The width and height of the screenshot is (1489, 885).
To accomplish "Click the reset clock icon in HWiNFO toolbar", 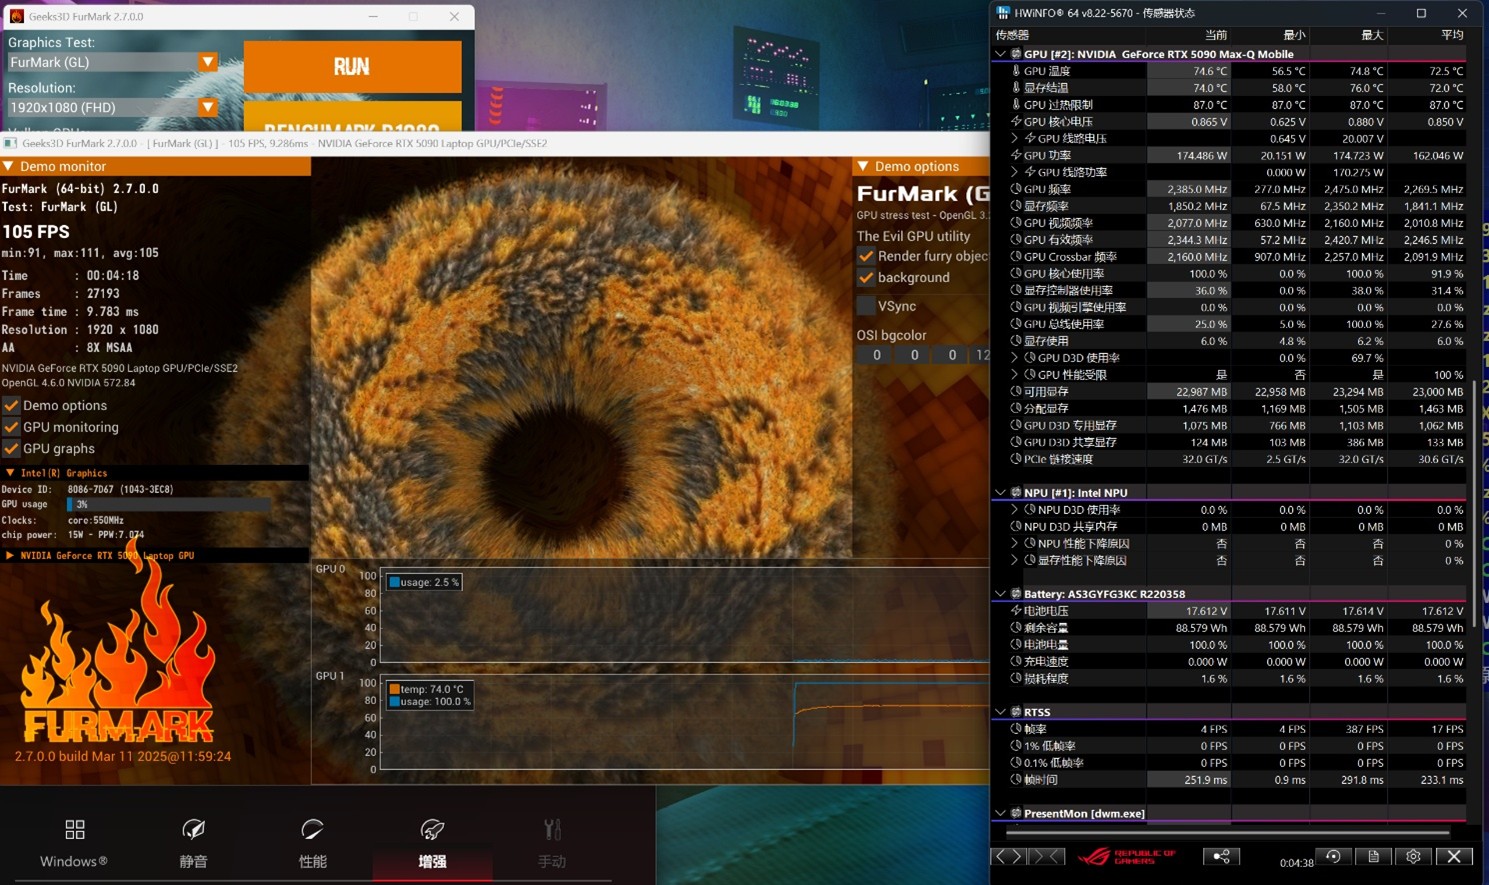I will coord(1333,857).
